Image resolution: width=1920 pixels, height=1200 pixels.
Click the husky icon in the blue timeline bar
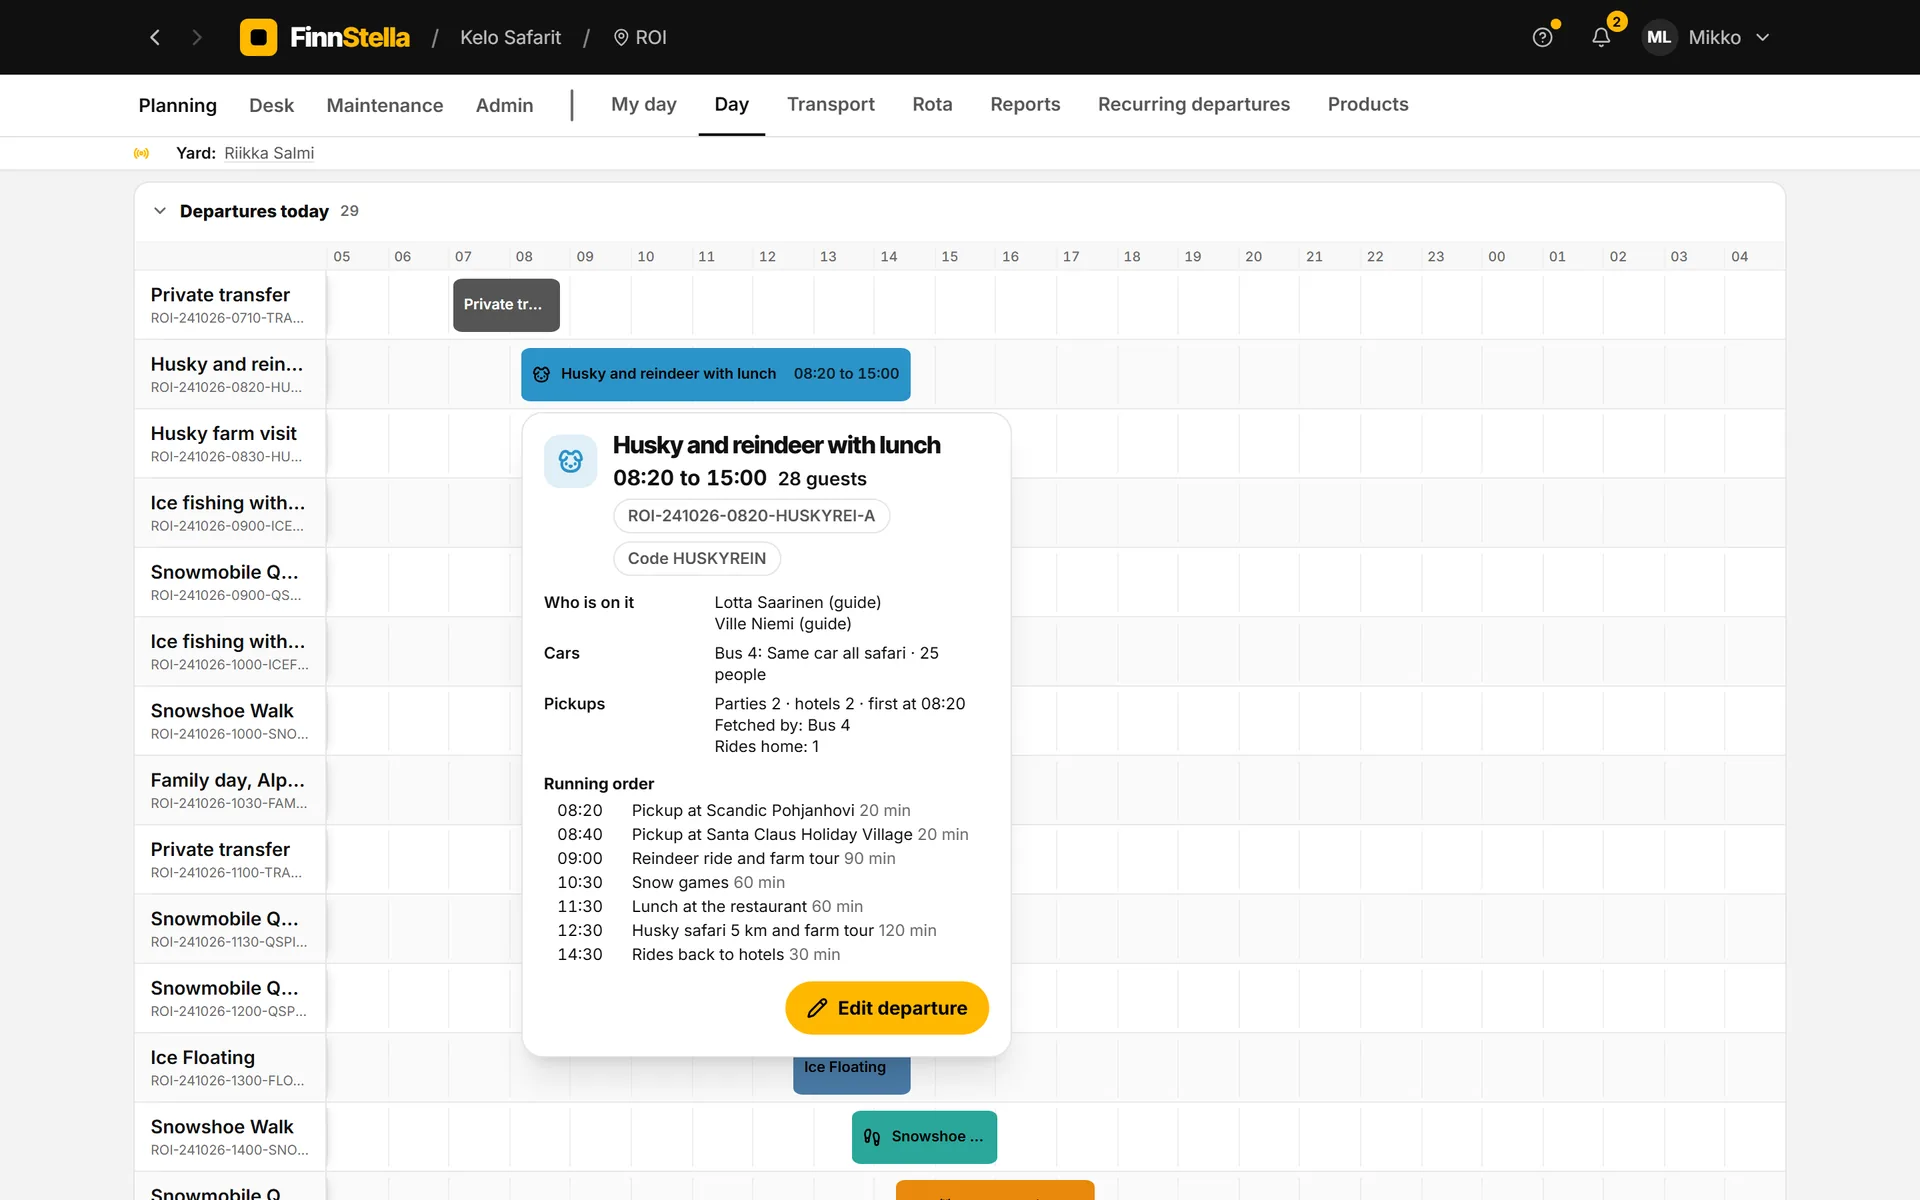[541, 374]
